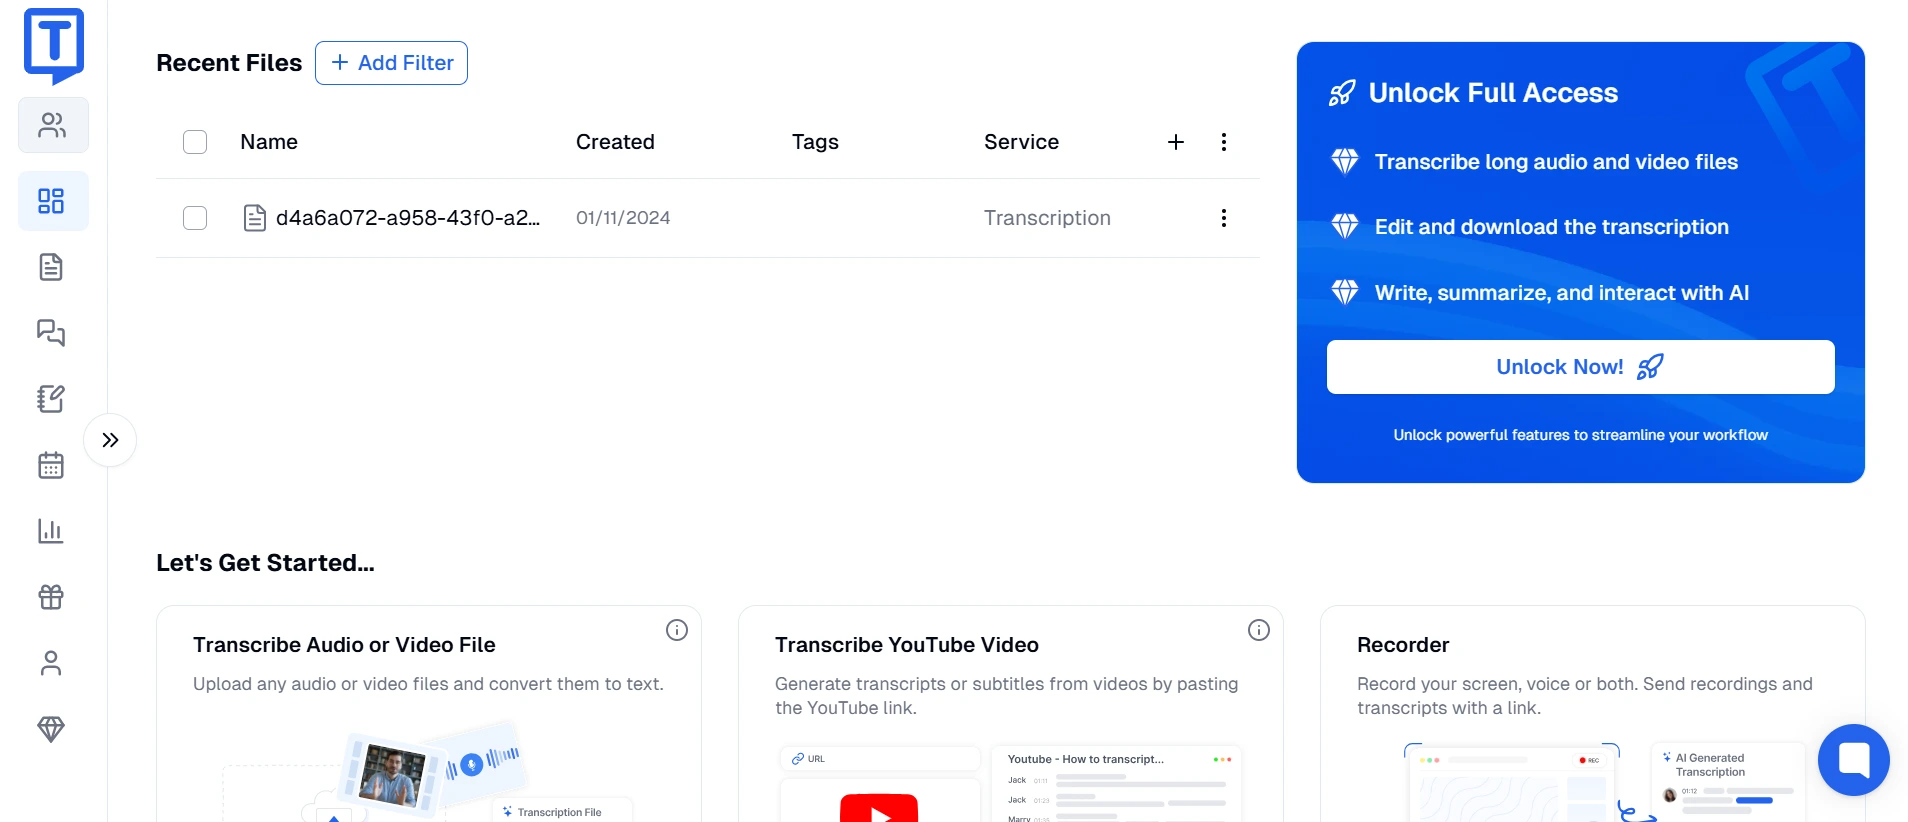Click the Name column header

click(269, 142)
